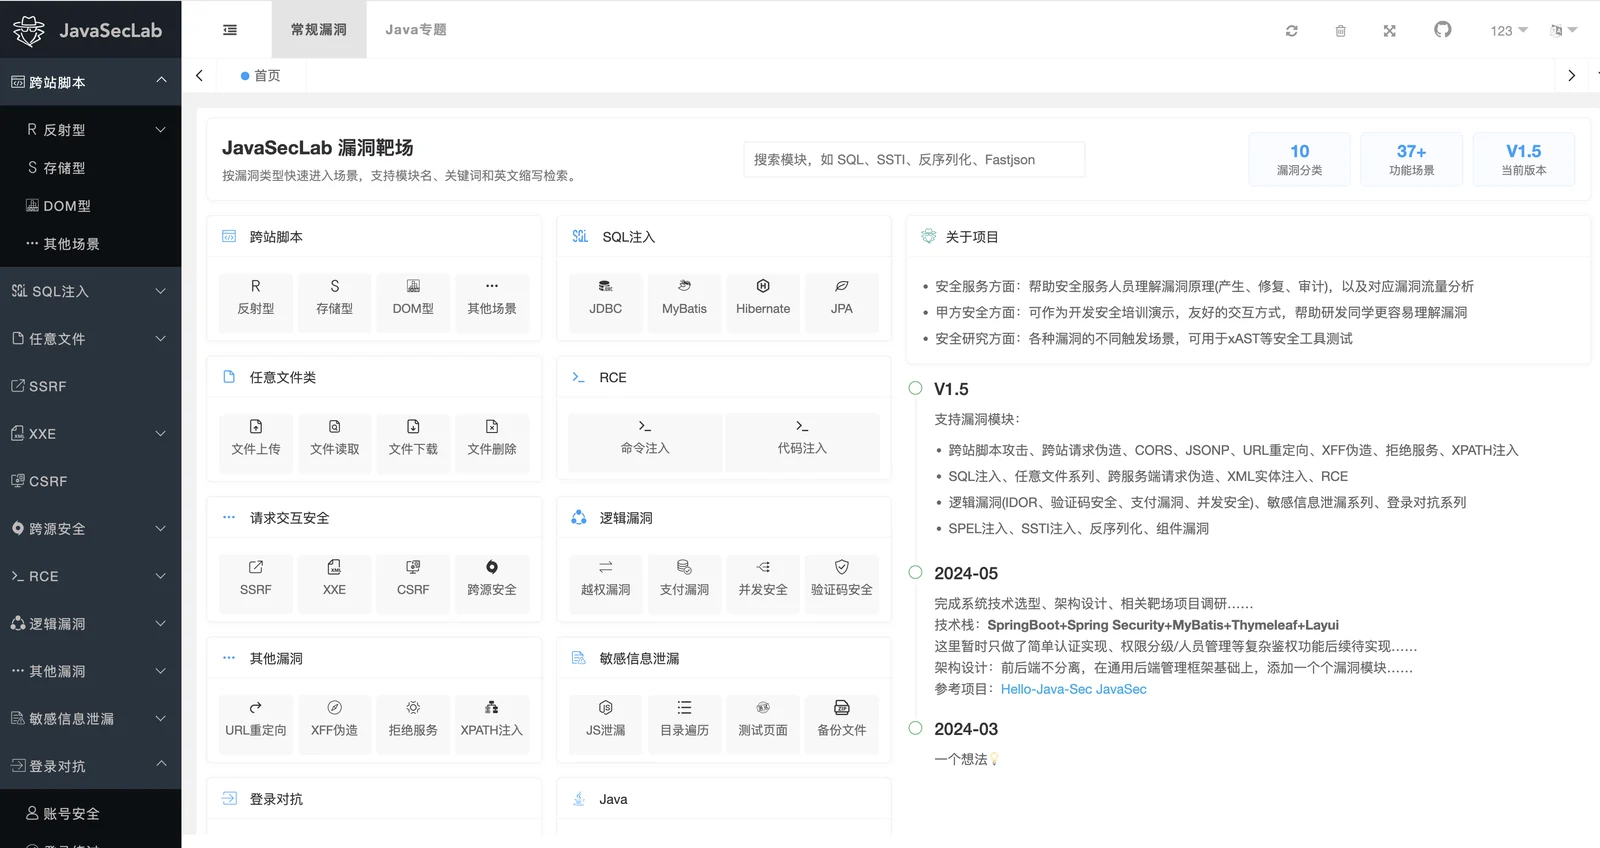
Task: Select 其他场景 in the sidebar
Action: [91, 244]
